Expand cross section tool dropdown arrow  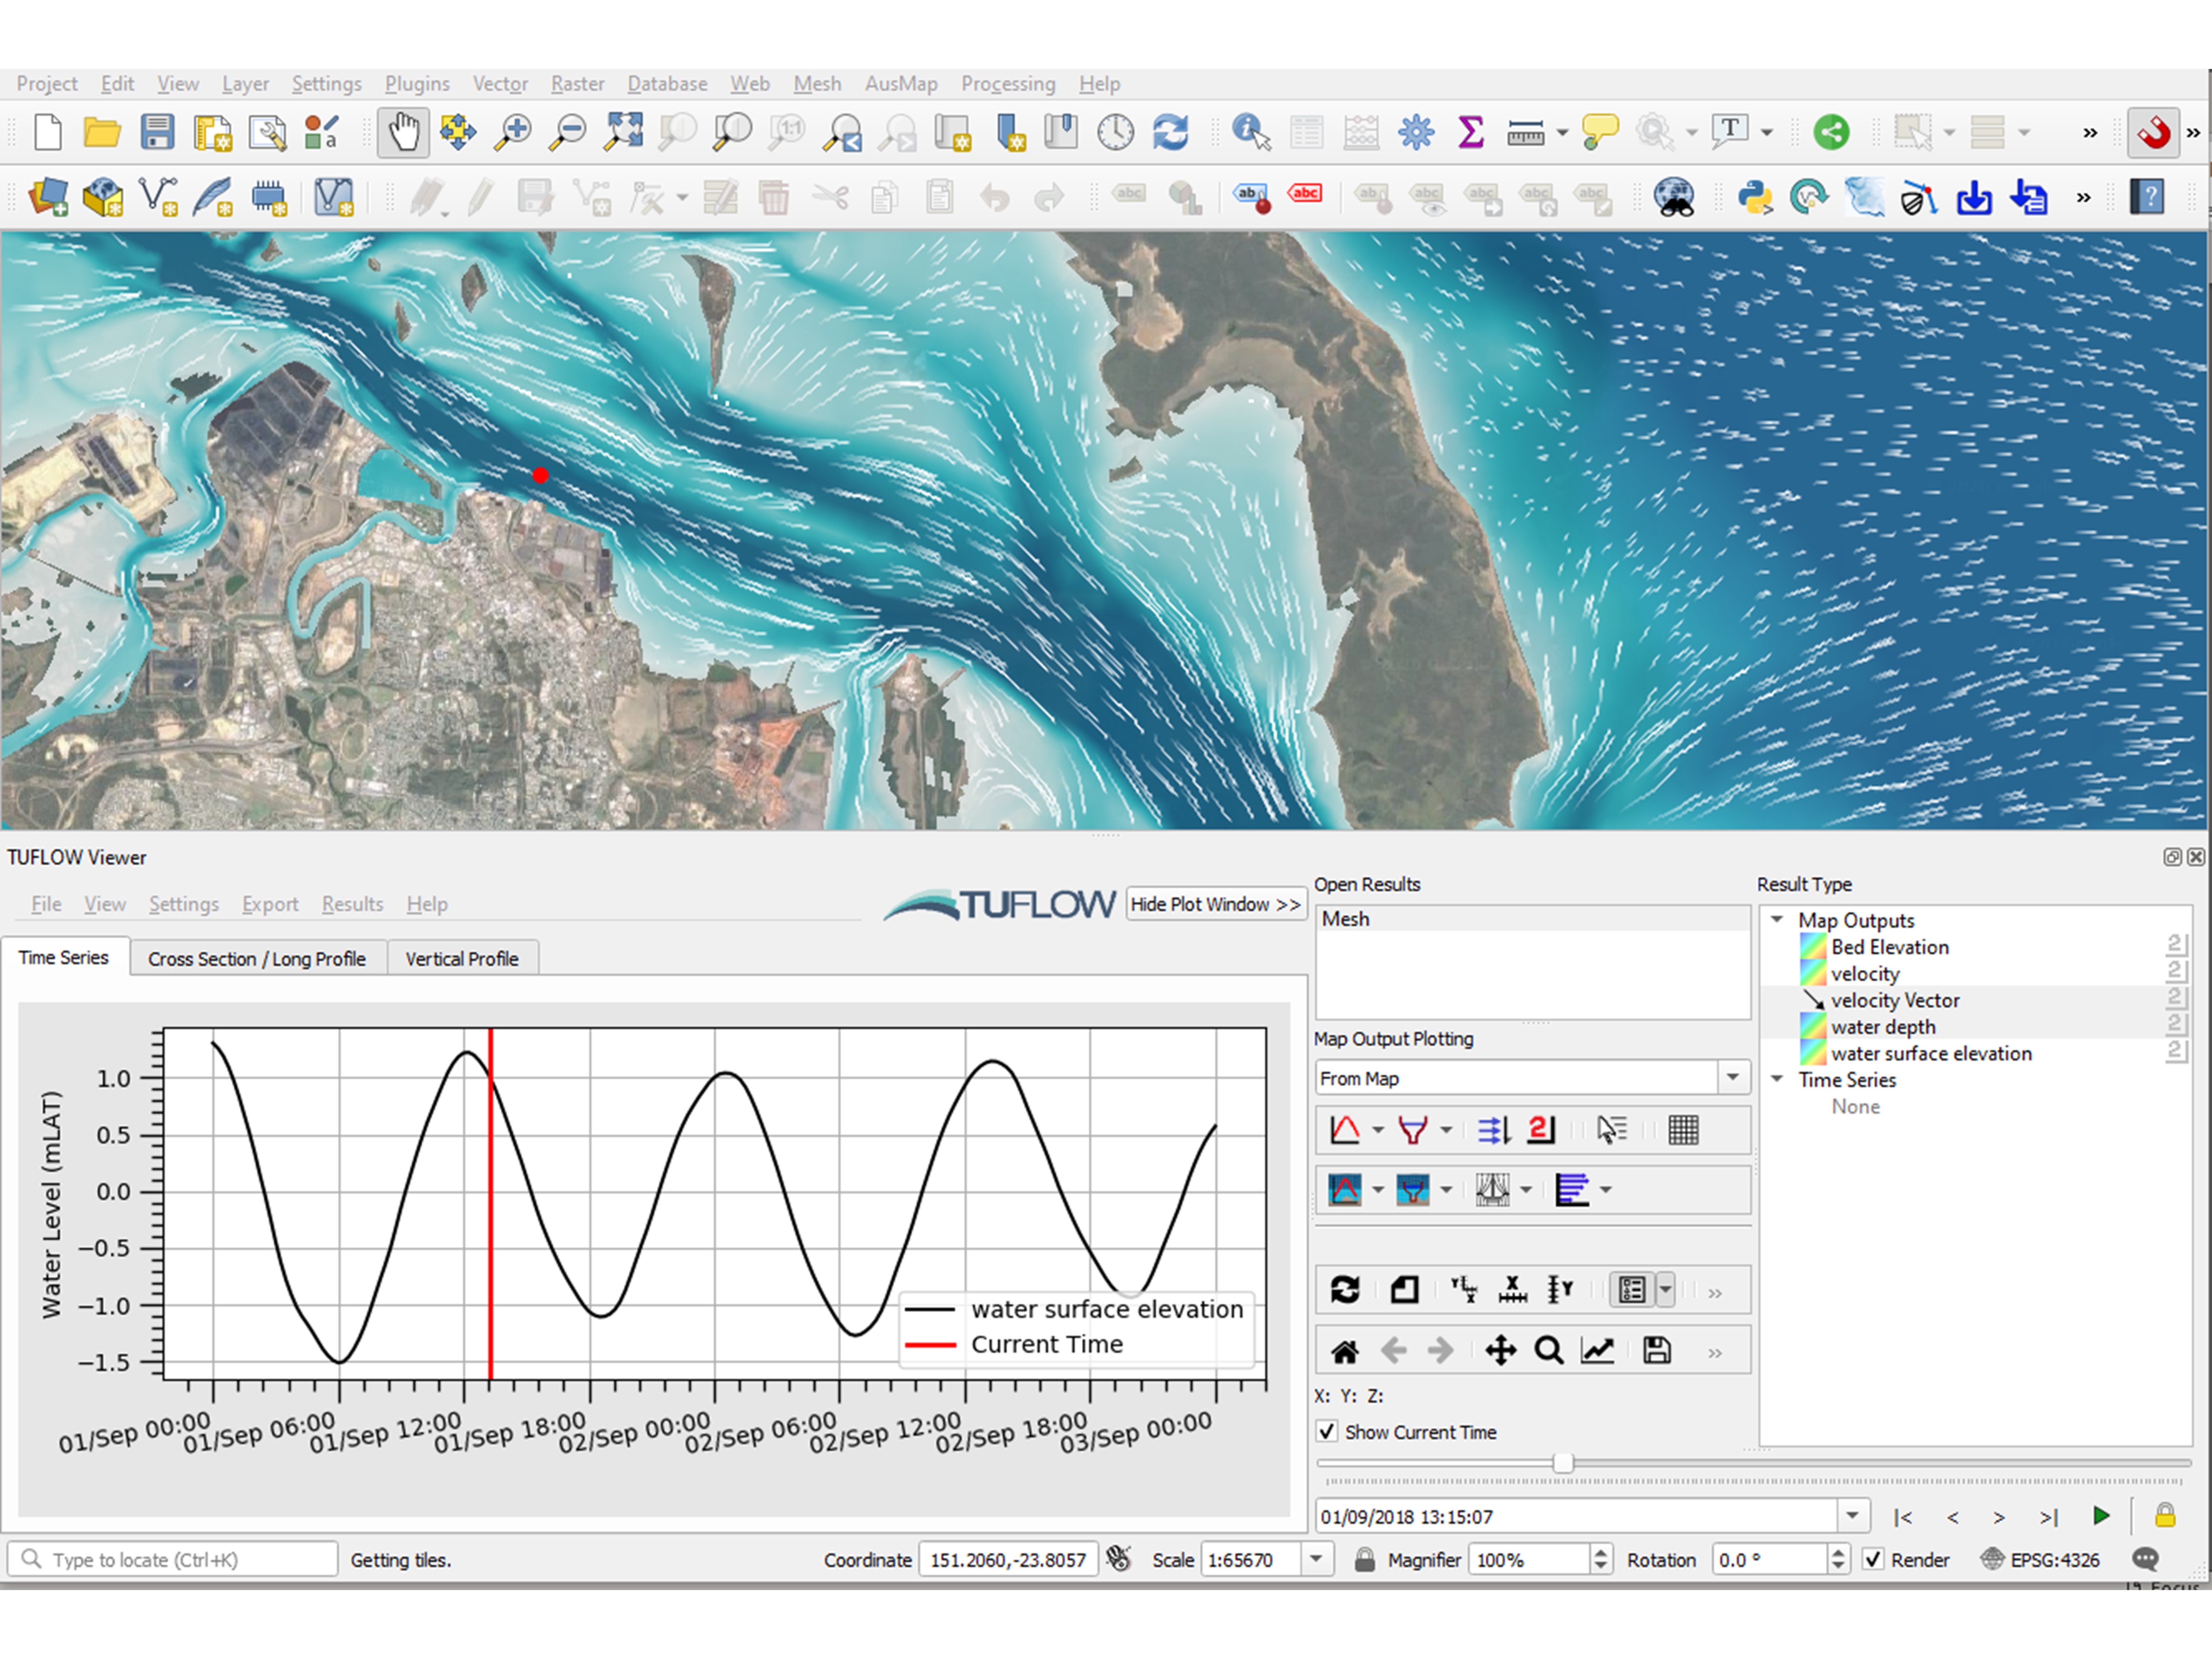[1446, 1130]
